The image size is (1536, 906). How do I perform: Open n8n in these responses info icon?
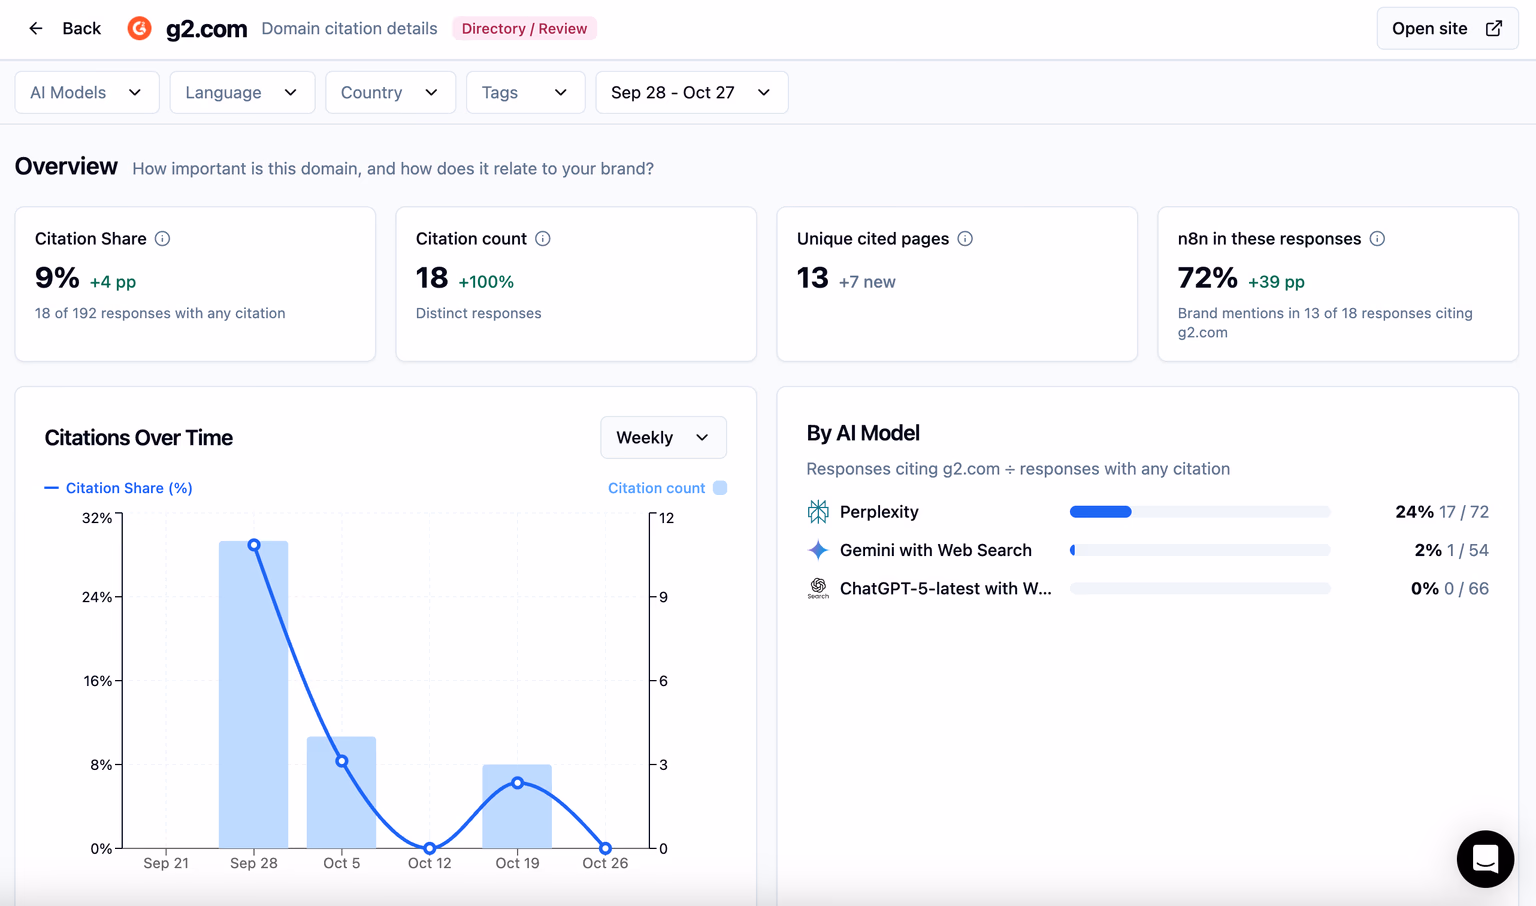tap(1377, 238)
